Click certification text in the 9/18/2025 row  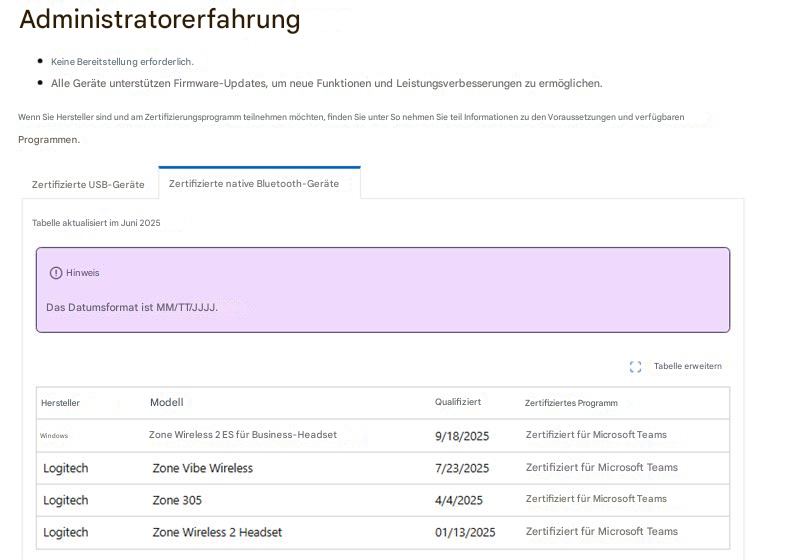point(596,435)
